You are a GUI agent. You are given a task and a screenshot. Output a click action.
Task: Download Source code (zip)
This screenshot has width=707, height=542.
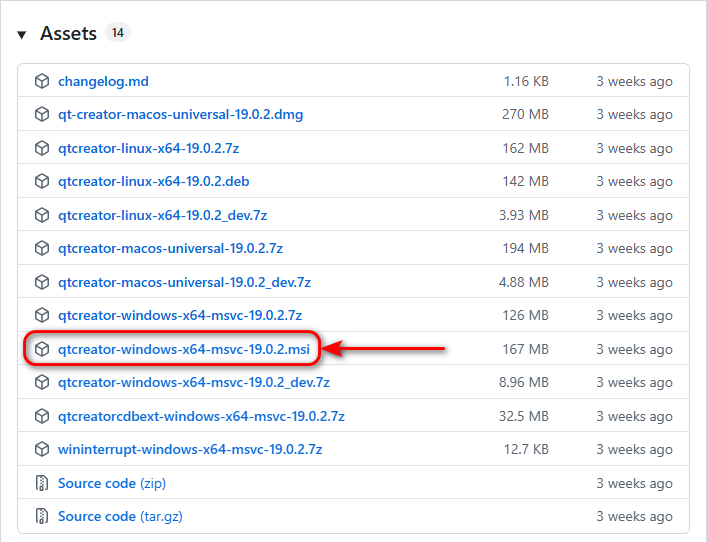pyautogui.click(x=112, y=483)
